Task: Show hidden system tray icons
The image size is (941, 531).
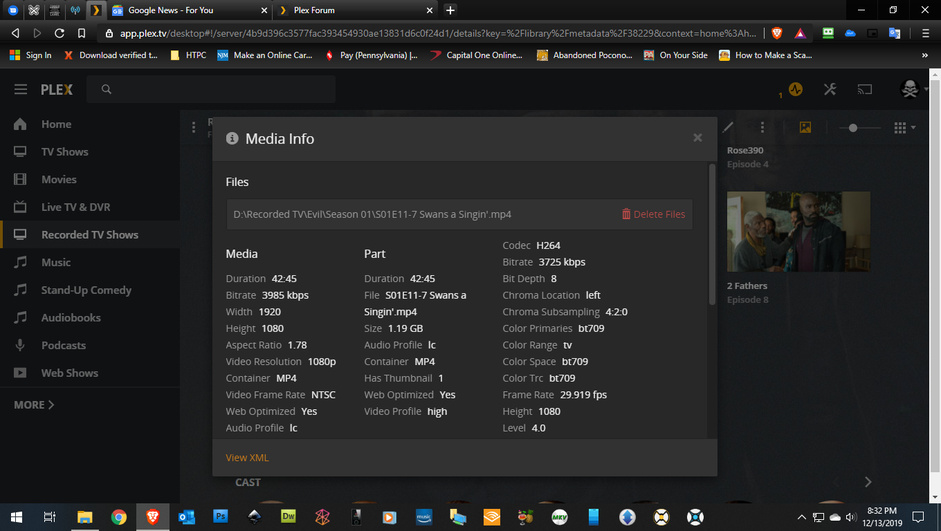Action: tap(801, 517)
